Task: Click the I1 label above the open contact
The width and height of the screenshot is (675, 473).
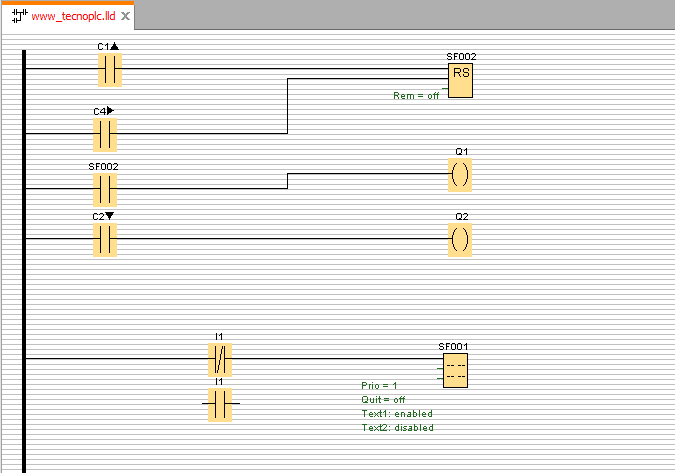Action: pyautogui.click(x=219, y=382)
